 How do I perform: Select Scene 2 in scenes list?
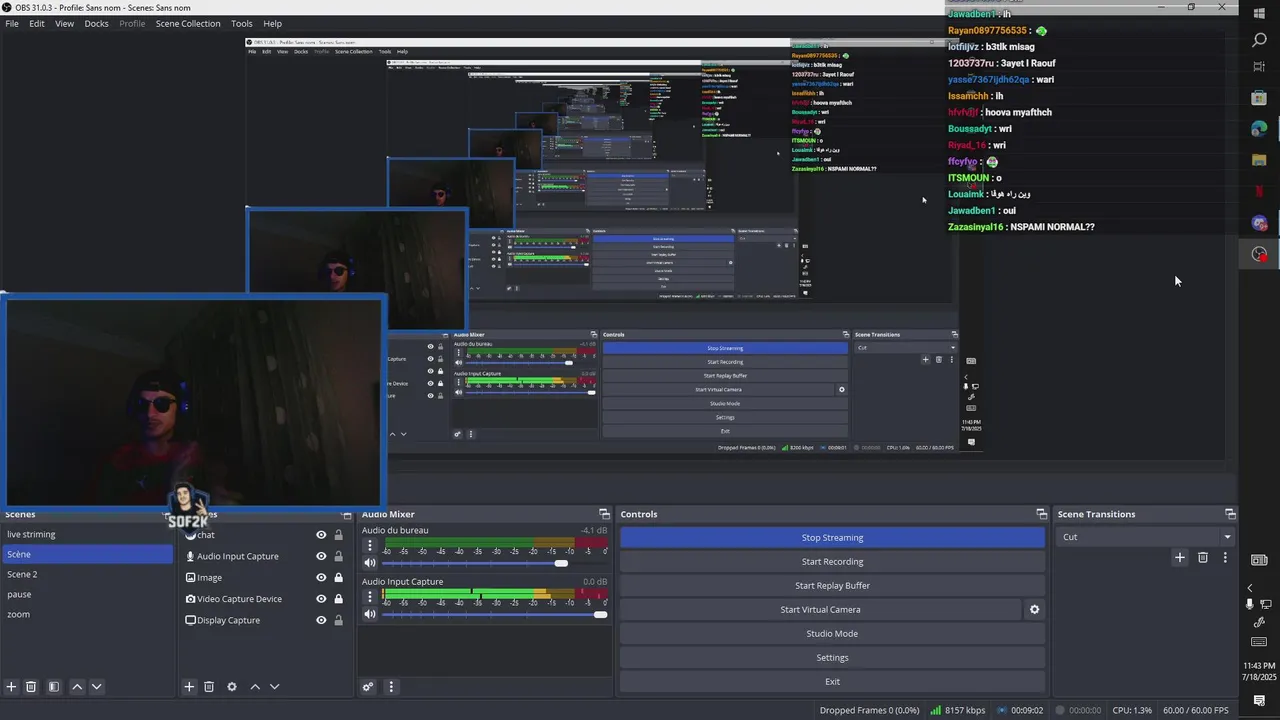(87, 575)
